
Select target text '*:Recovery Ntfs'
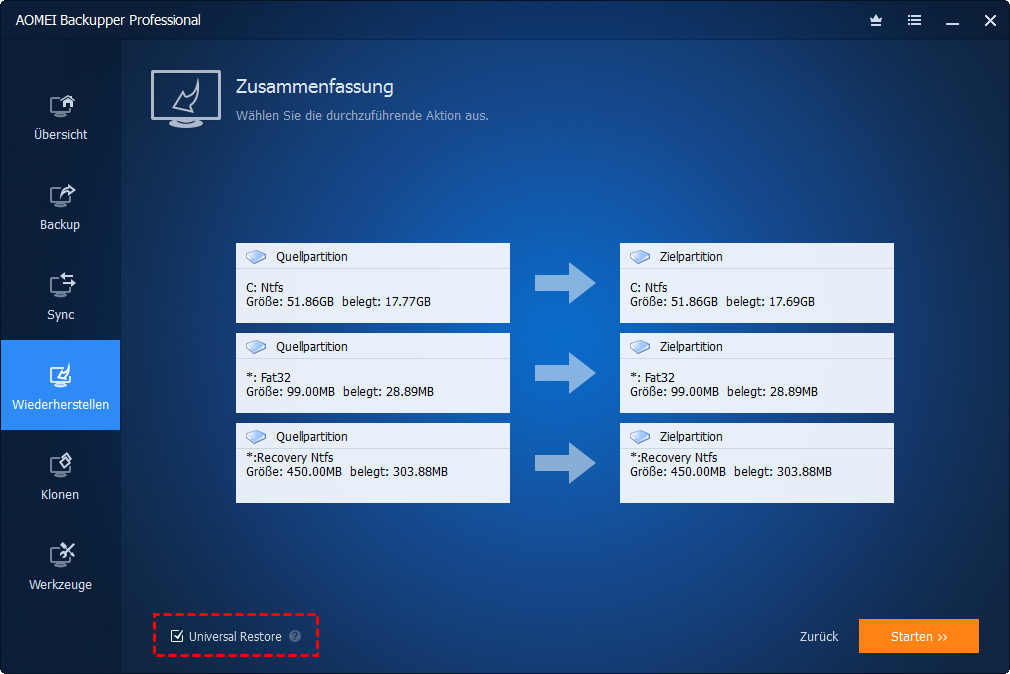[674, 457]
